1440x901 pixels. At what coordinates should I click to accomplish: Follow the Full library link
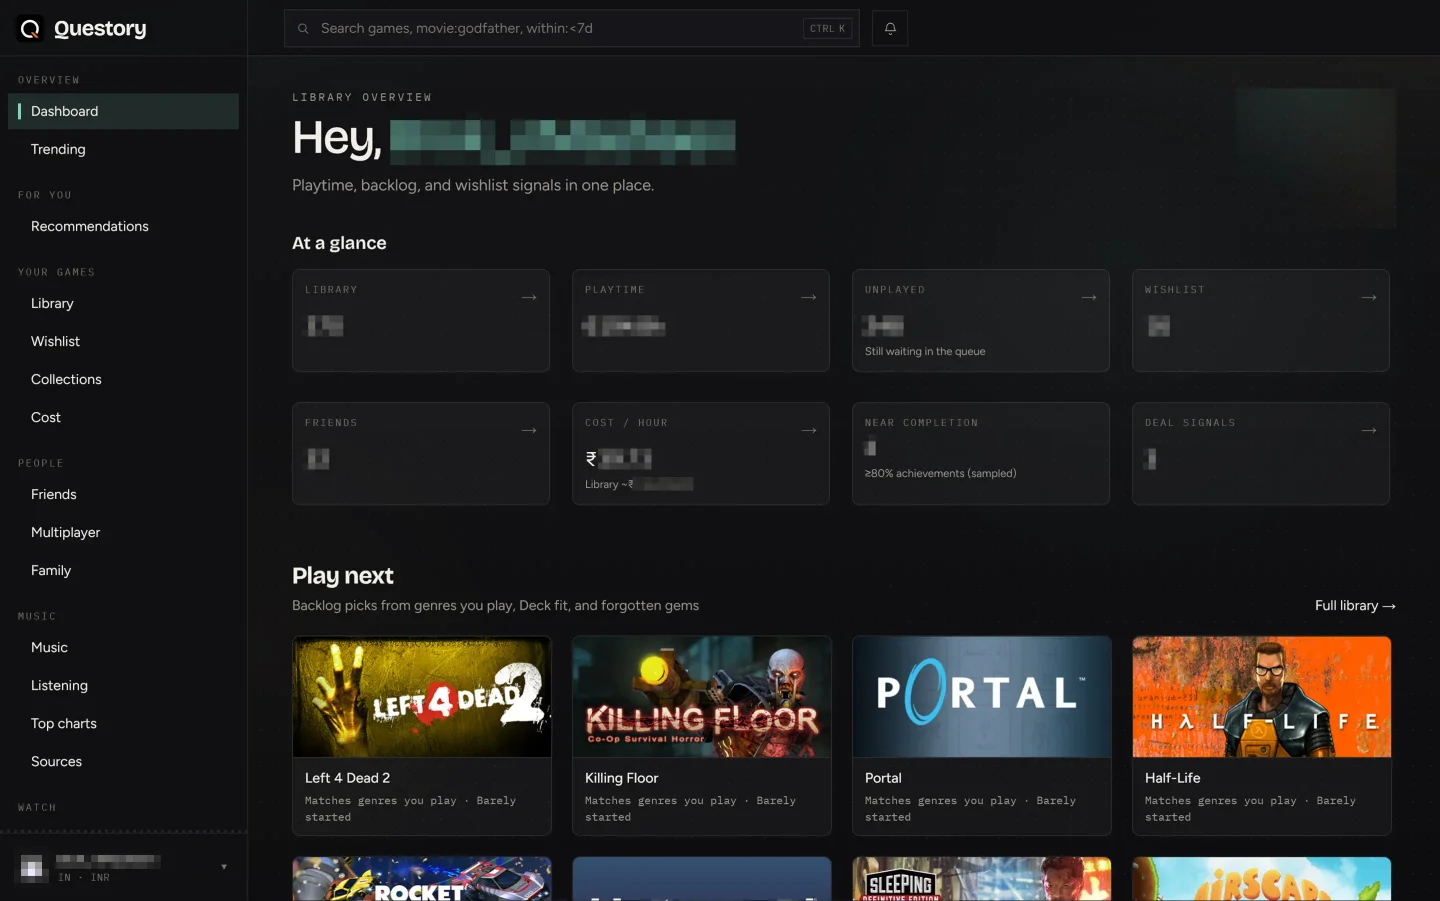tap(1355, 605)
